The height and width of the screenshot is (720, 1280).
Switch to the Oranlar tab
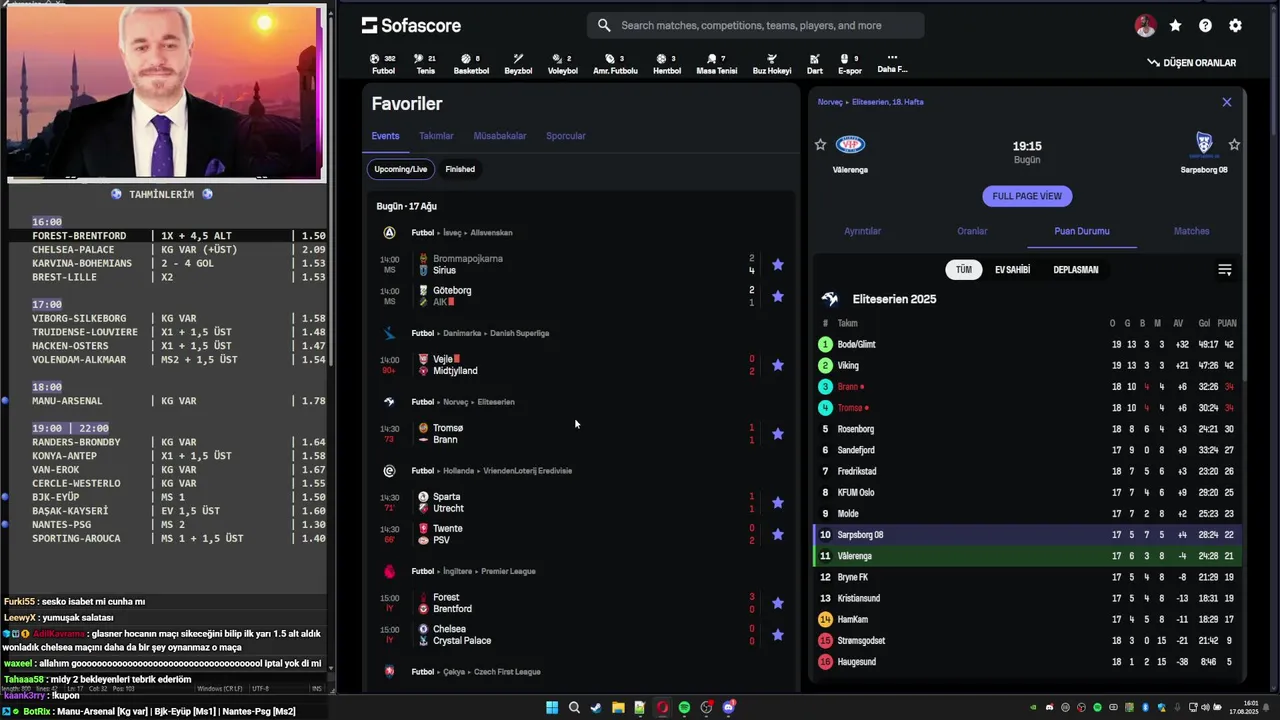tap(972, 231)
